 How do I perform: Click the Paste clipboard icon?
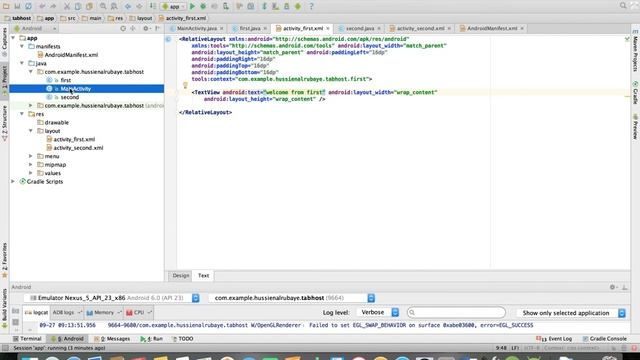click(89, 6)
